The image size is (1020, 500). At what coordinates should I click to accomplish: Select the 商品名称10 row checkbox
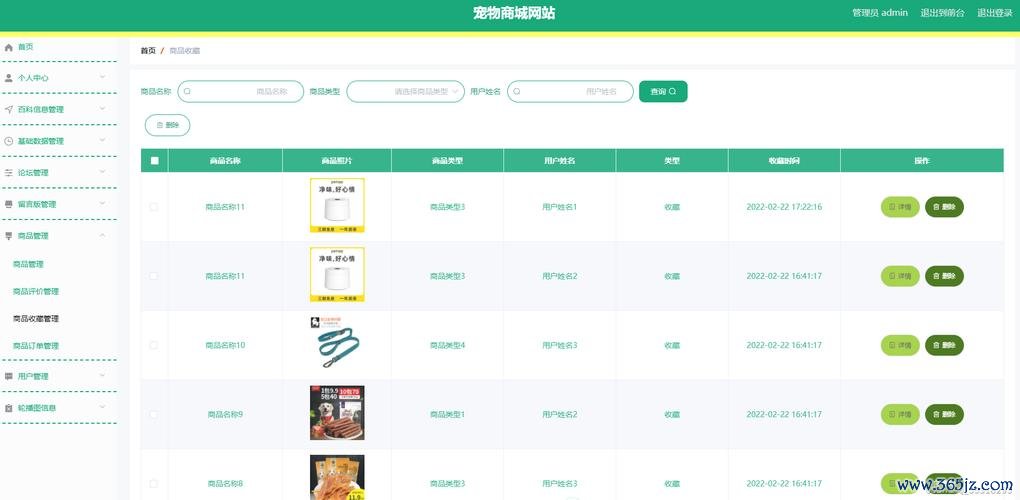[x=154, y=345]
